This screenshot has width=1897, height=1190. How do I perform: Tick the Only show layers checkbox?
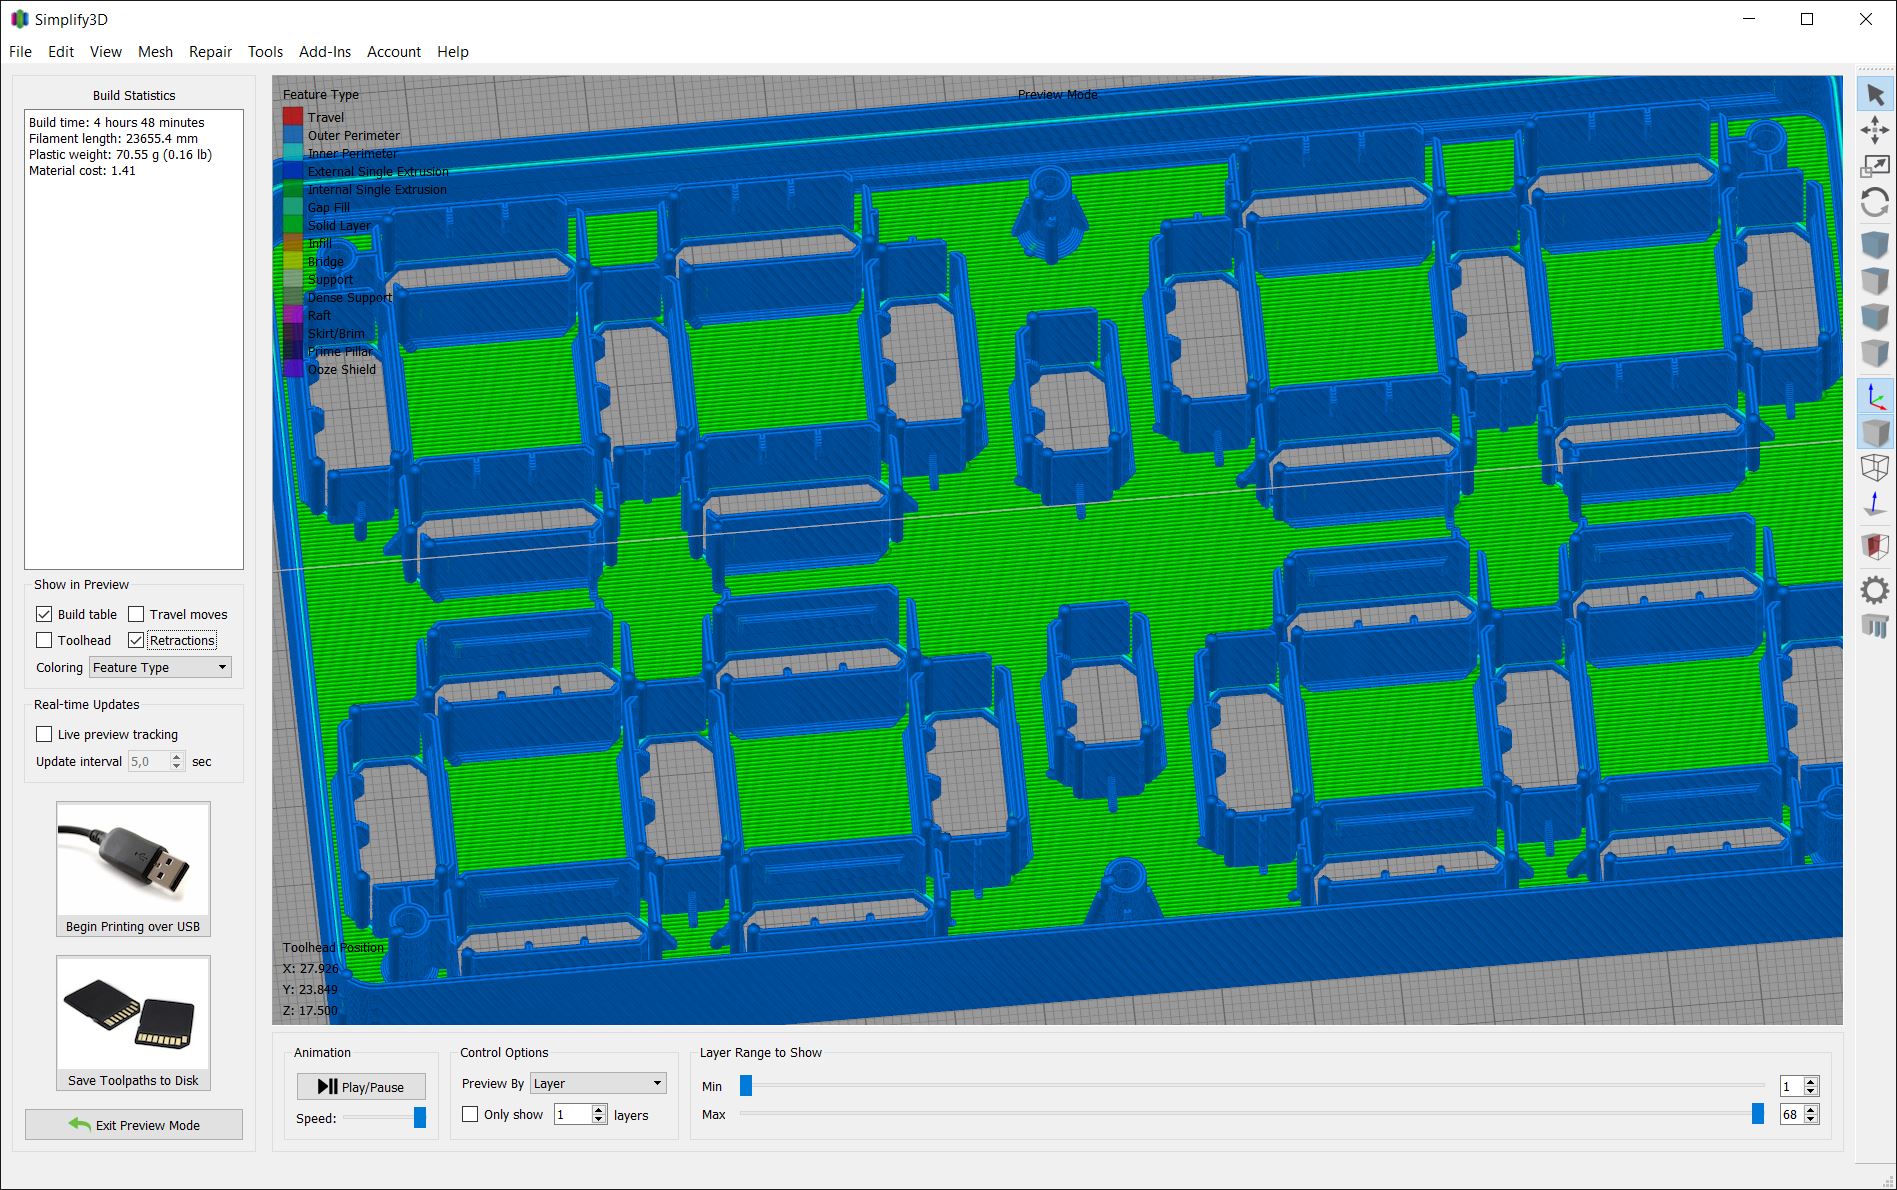[x=470, y=1114]
